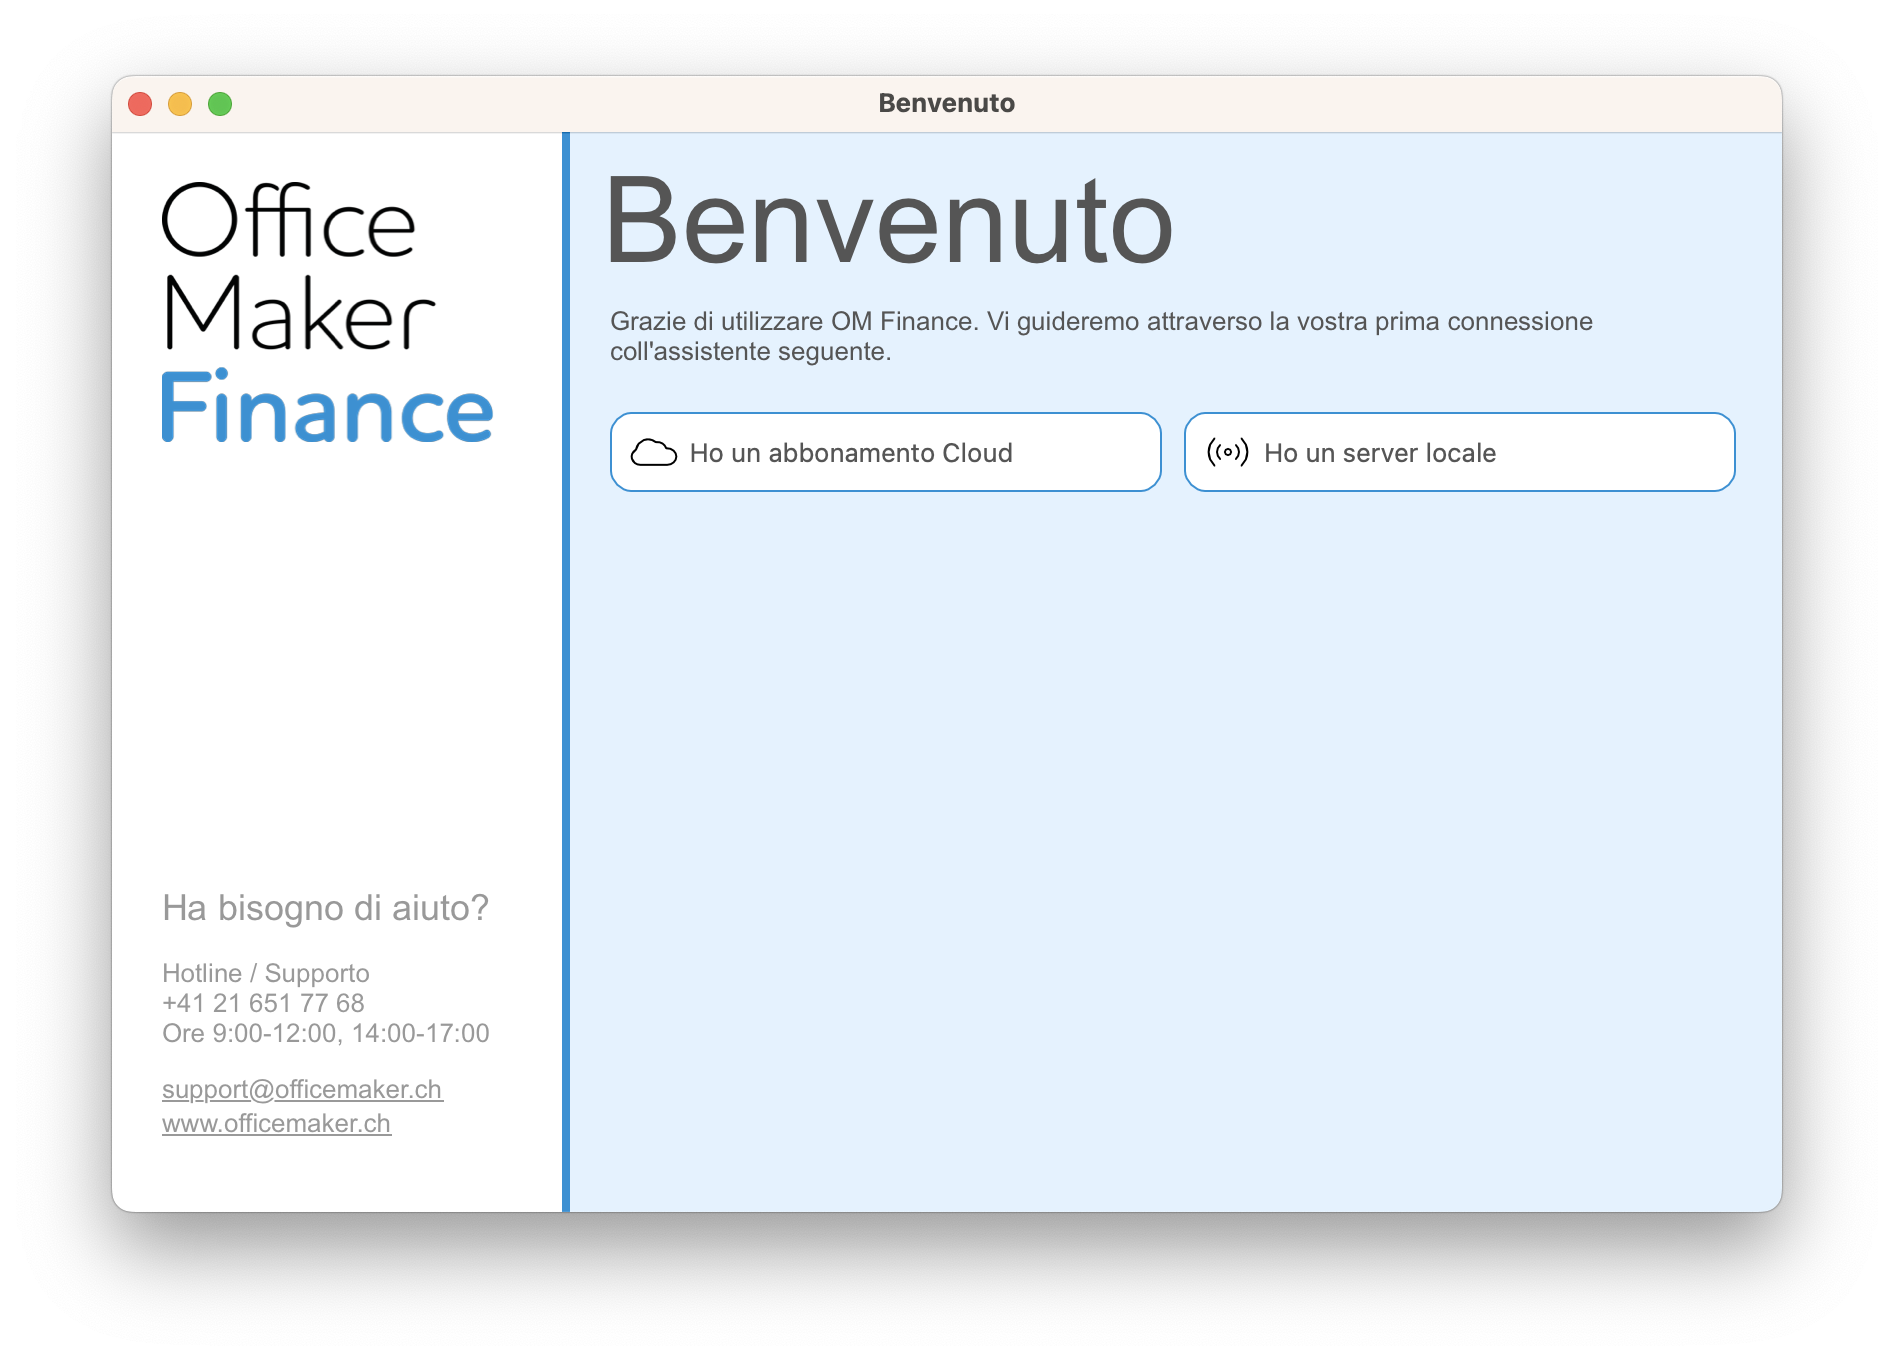Click the "Ha bisogno di aiuto?" heading
This screenshot has height=1360, width=1894.
[x=325, y=908]
